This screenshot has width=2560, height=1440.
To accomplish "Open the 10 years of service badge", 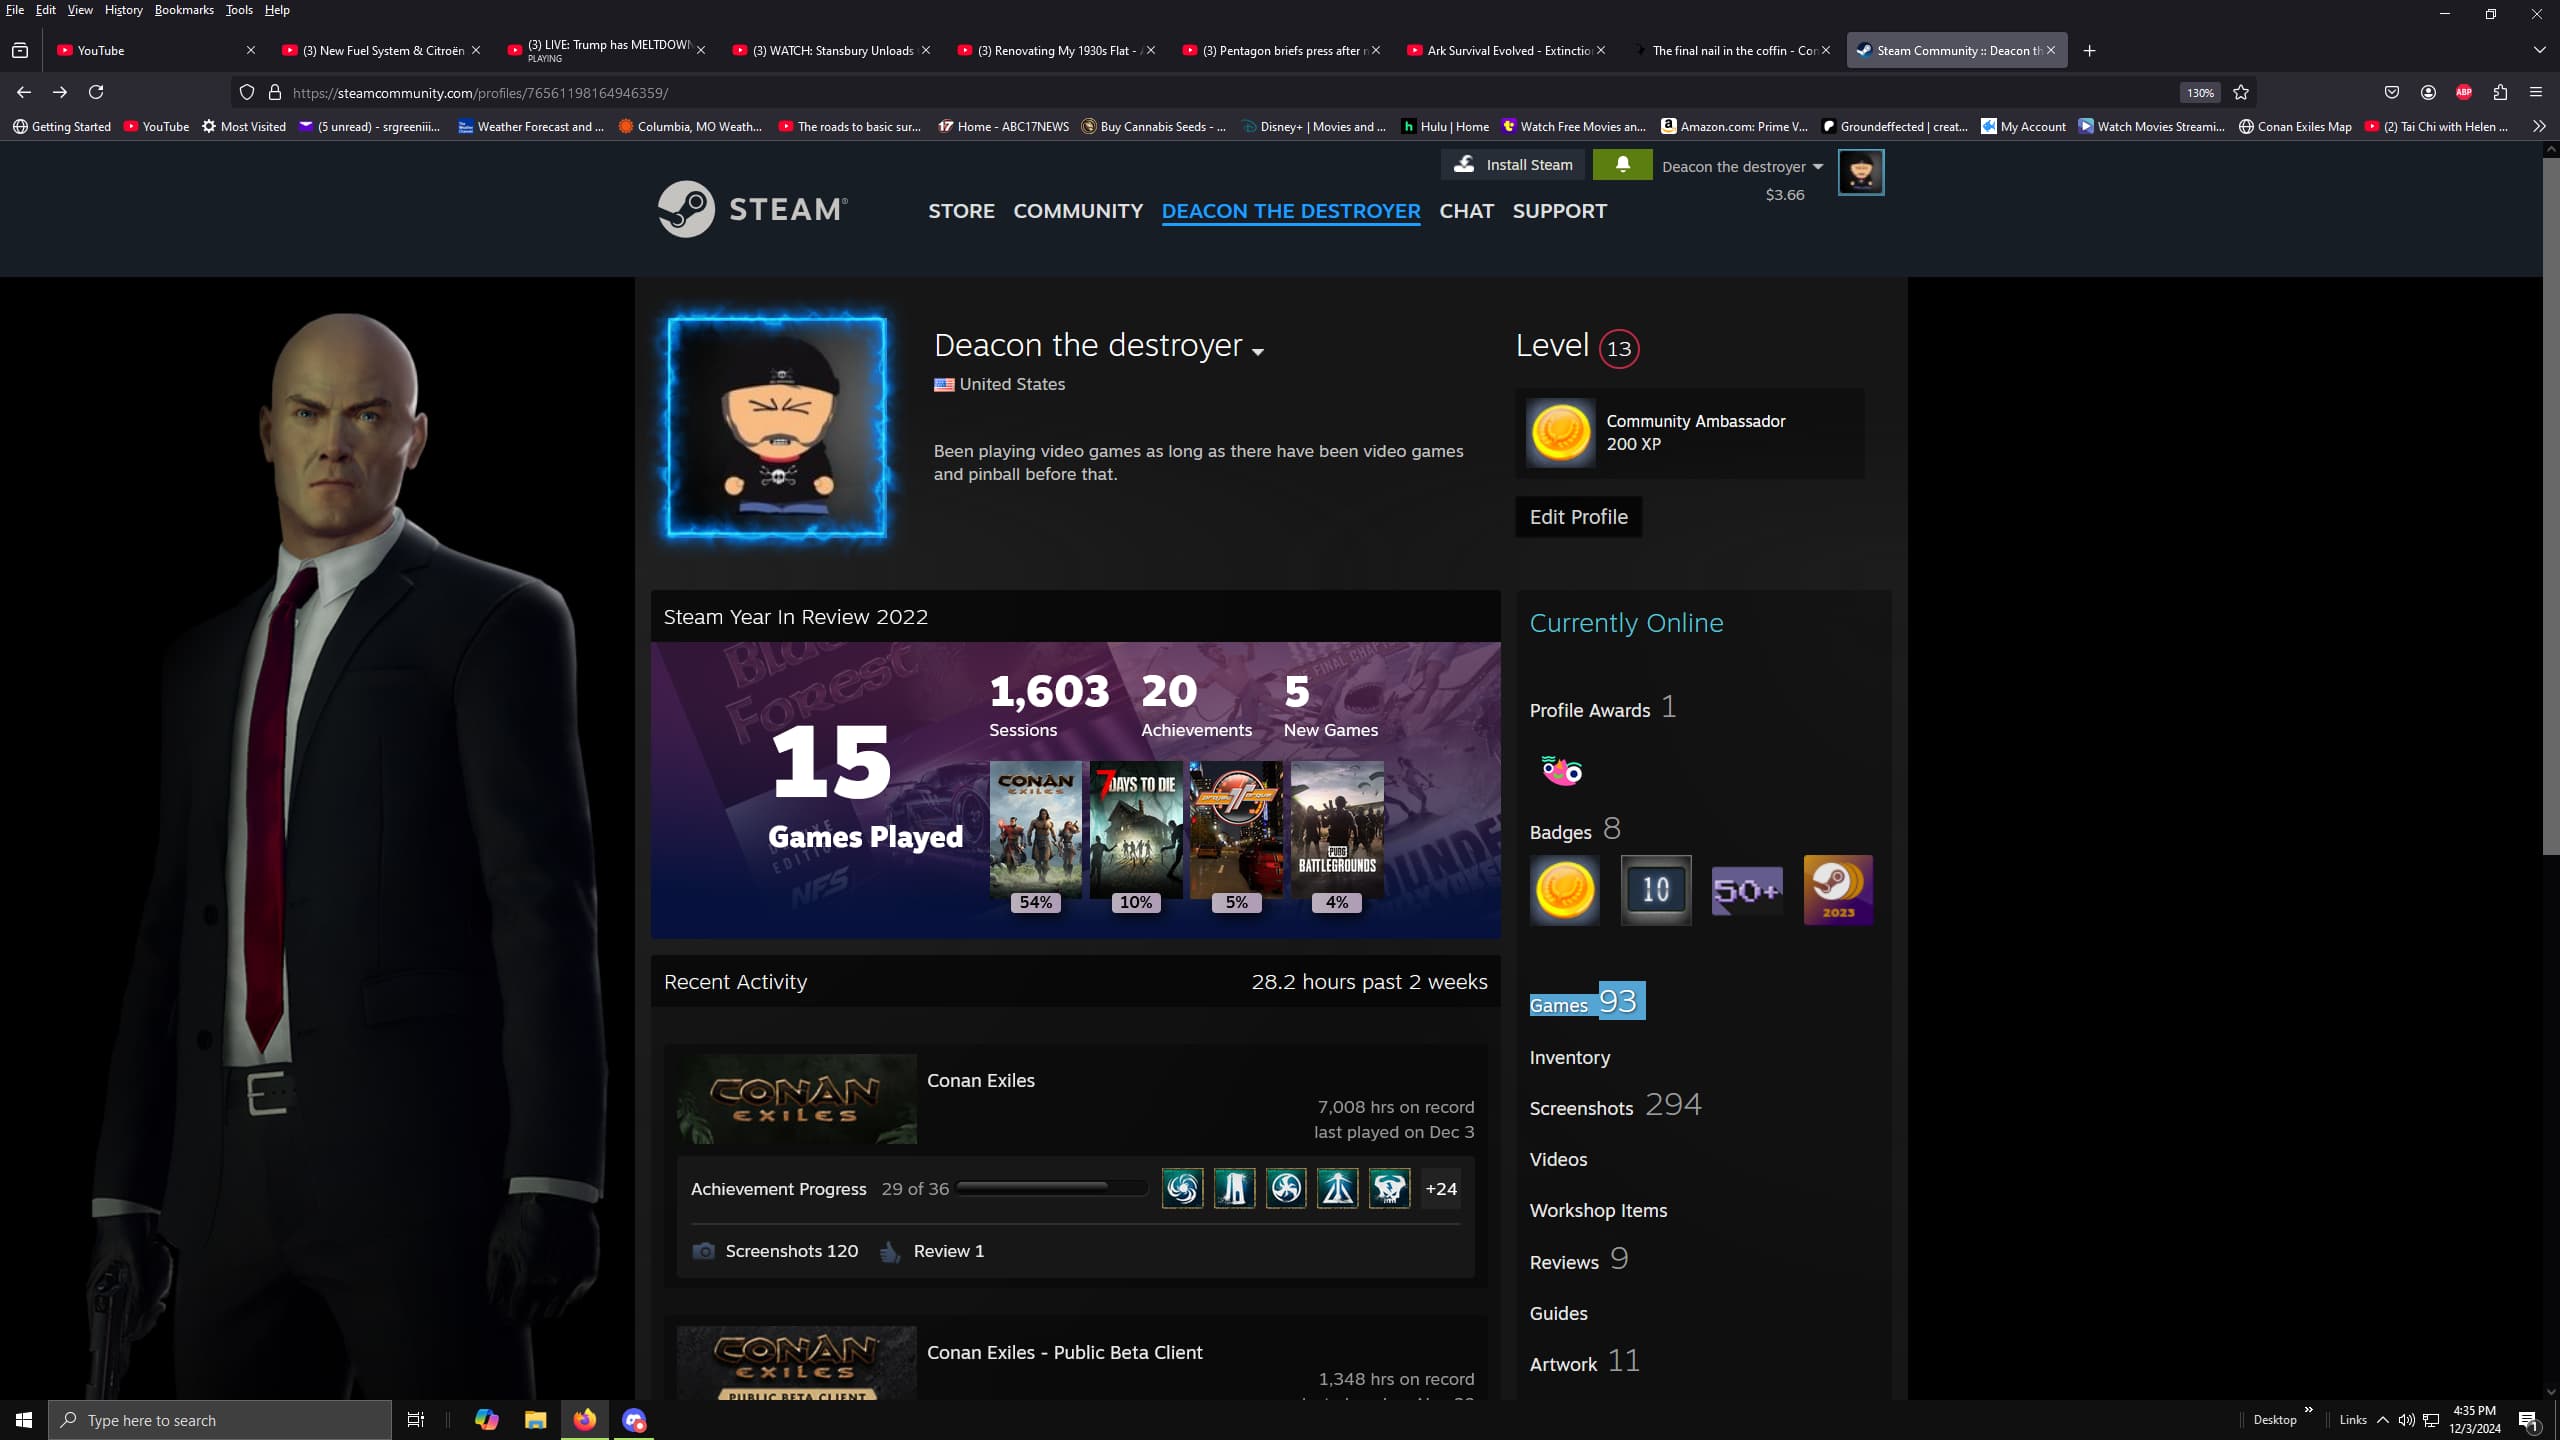I will tap(1656, 890).
